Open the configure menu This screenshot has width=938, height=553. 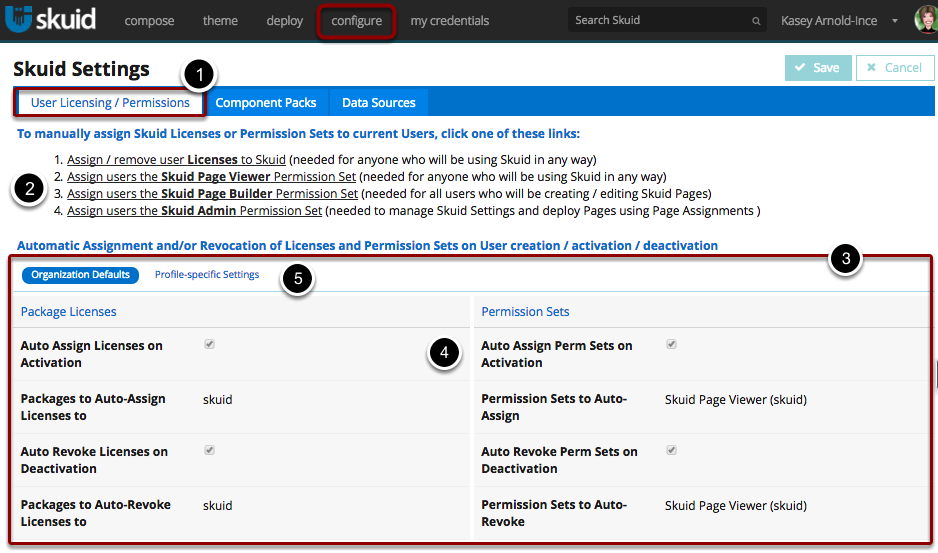click(x=356, y=21)
